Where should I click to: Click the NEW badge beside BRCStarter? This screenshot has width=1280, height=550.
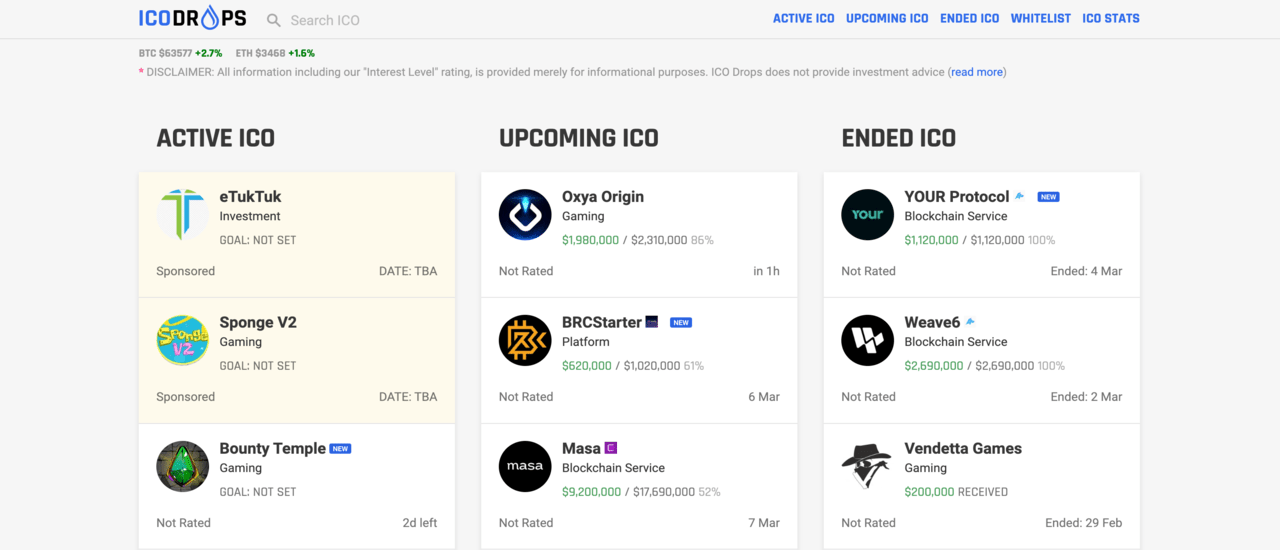681,323
